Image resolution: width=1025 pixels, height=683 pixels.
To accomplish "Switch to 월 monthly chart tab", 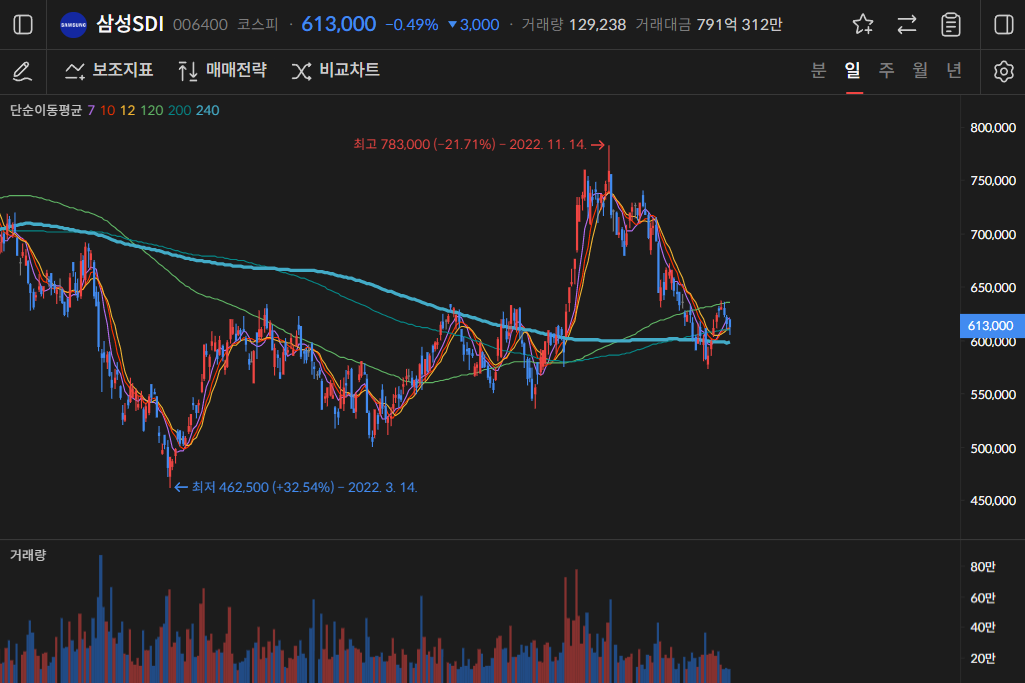I will (920, 70).
